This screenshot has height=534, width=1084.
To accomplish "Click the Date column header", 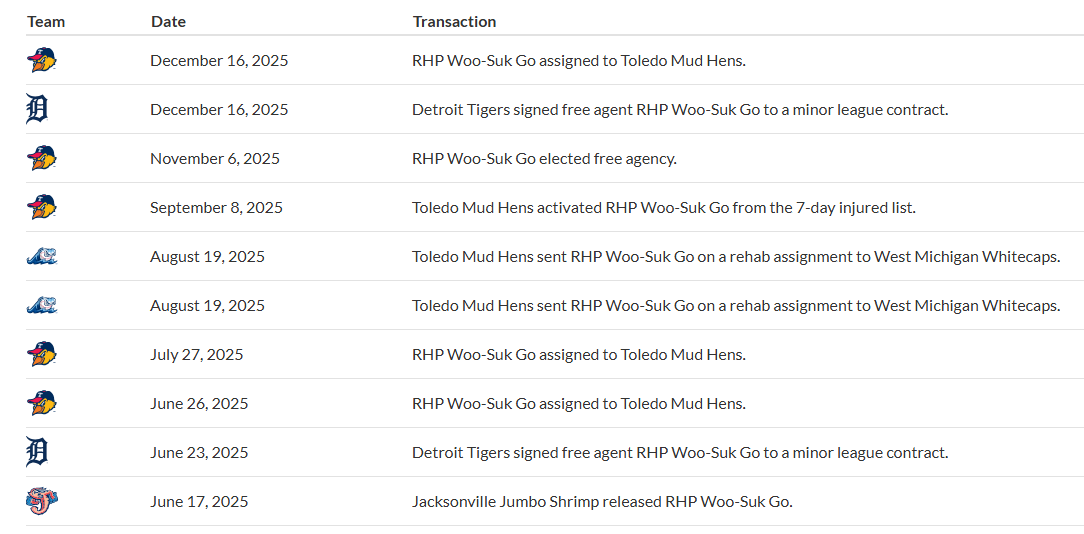I will pos(168,21).
